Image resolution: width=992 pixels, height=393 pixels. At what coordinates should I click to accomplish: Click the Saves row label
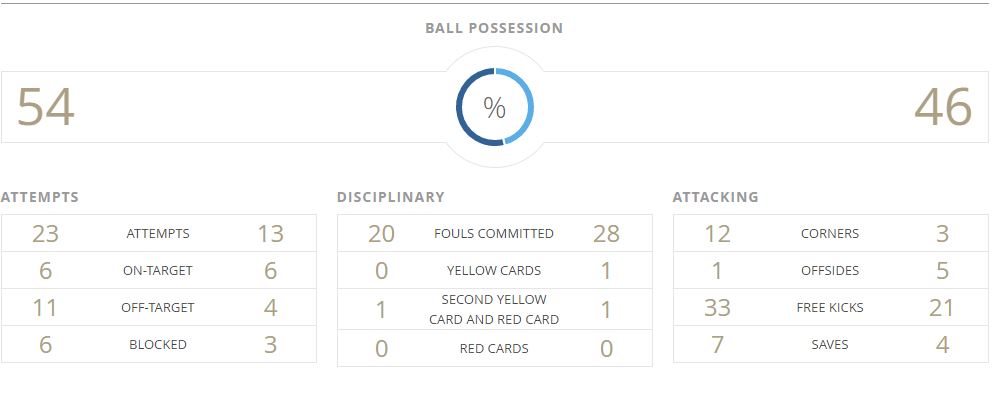(x=830, y=345)
